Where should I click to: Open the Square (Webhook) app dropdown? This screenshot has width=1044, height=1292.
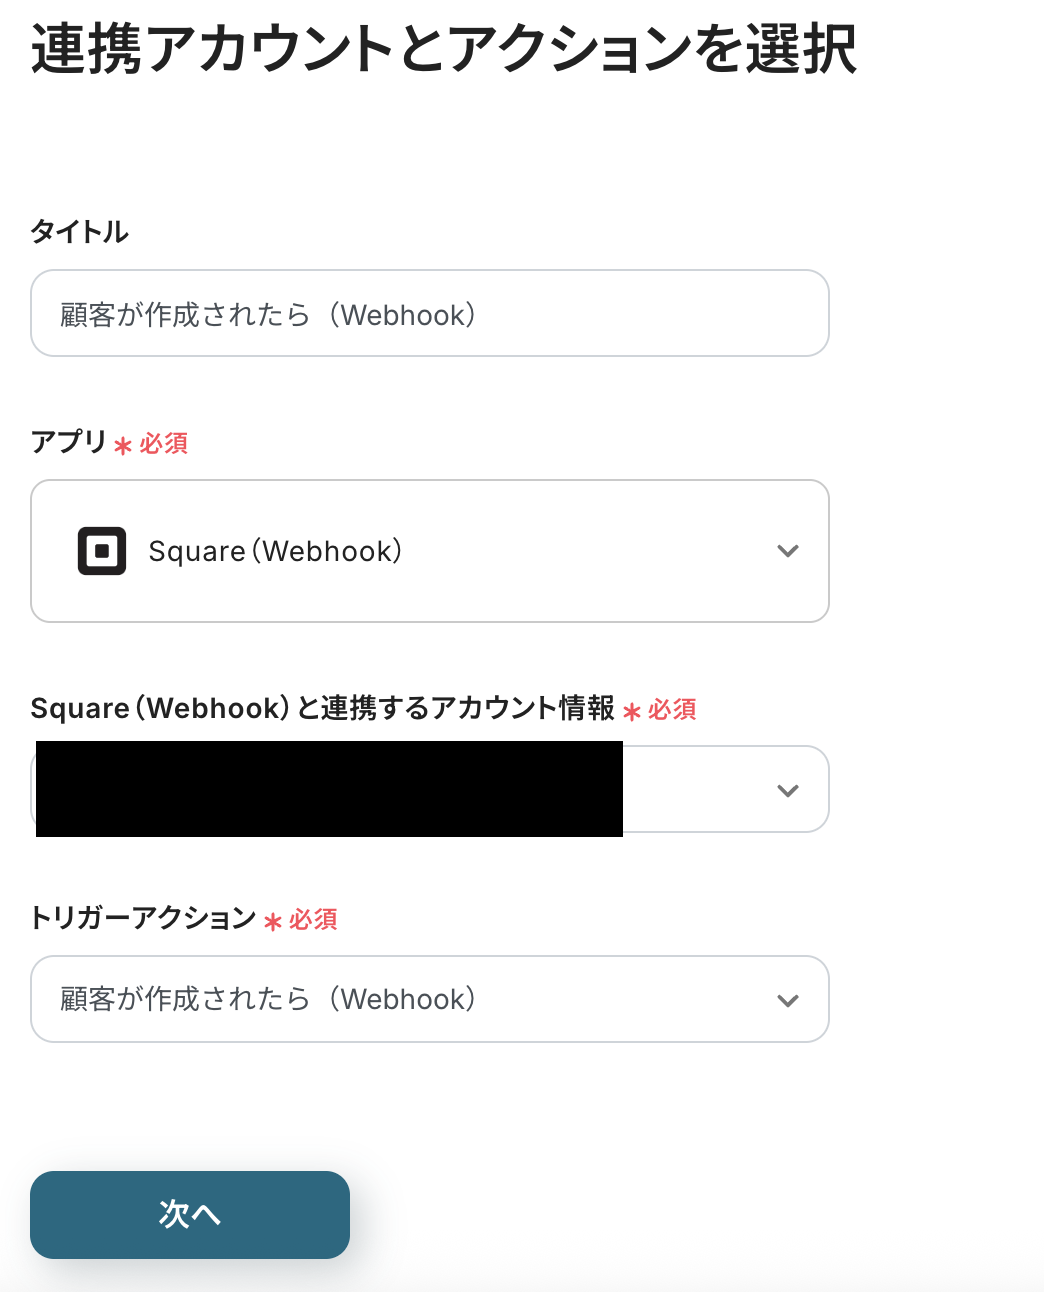[x=430, y=551]
